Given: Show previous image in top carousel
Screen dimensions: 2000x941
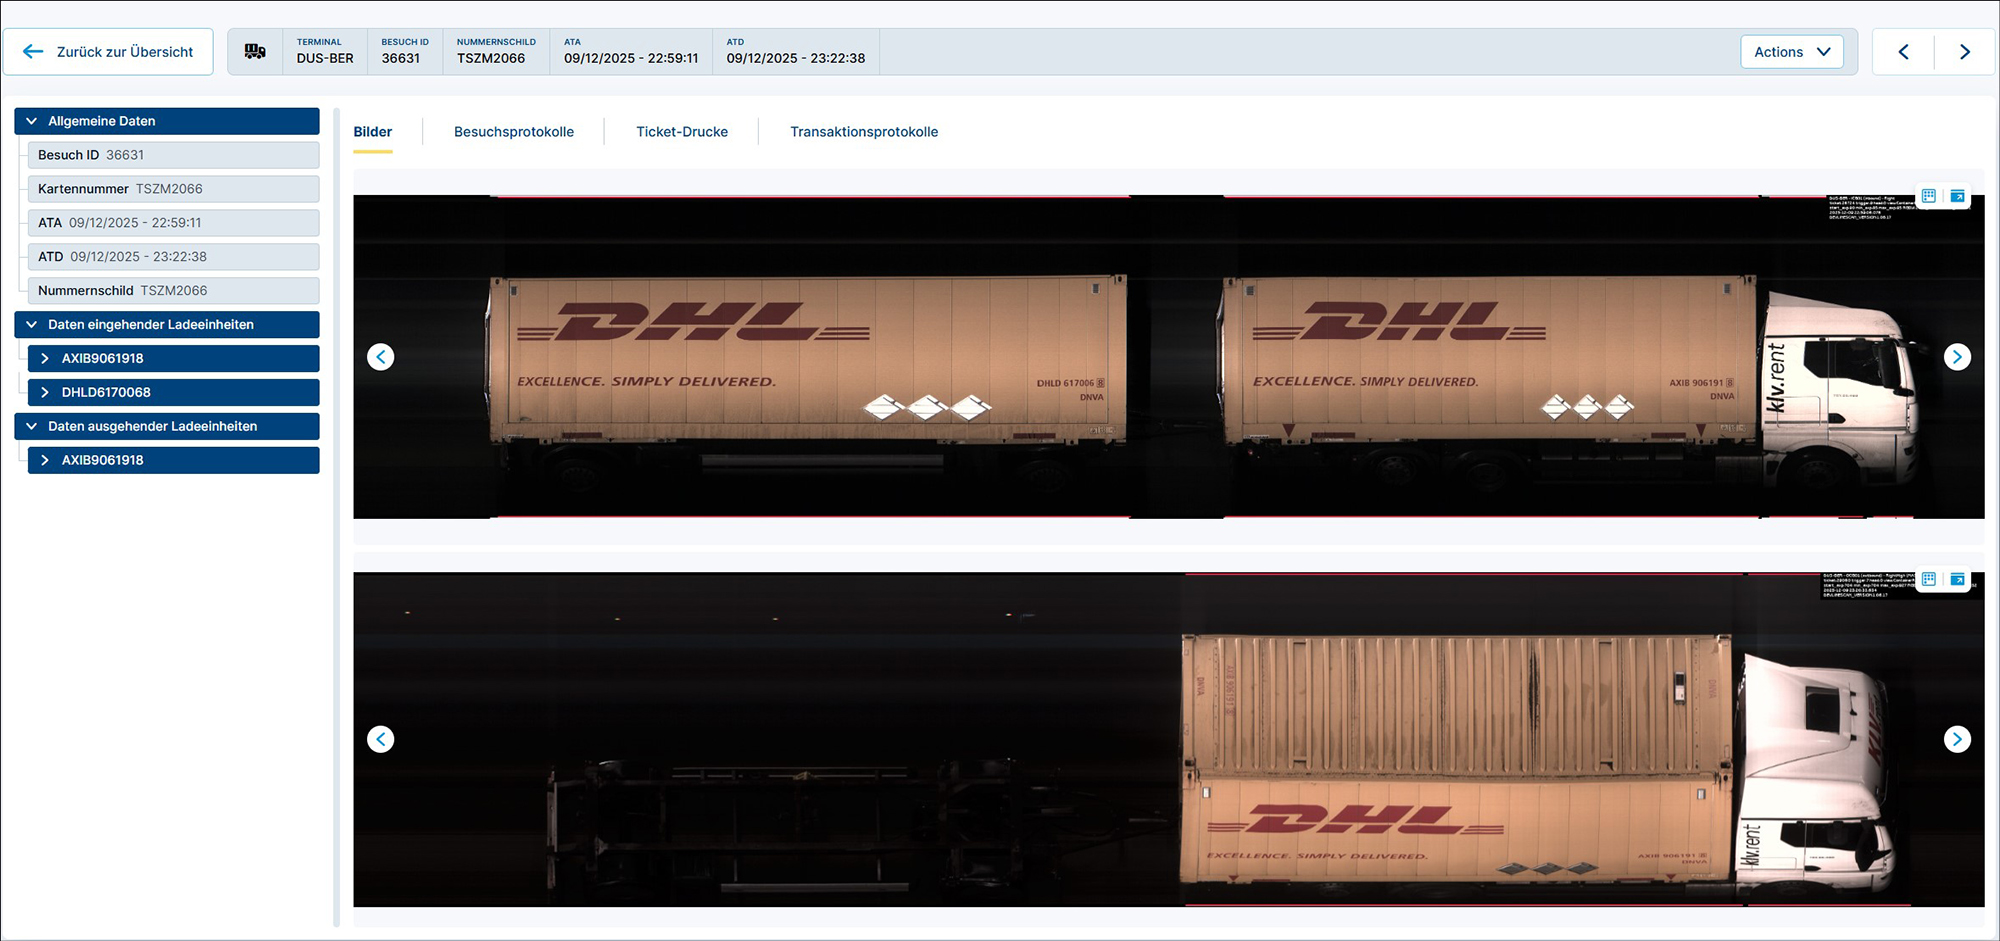Looking at the screenshot, I should [381, 357].
